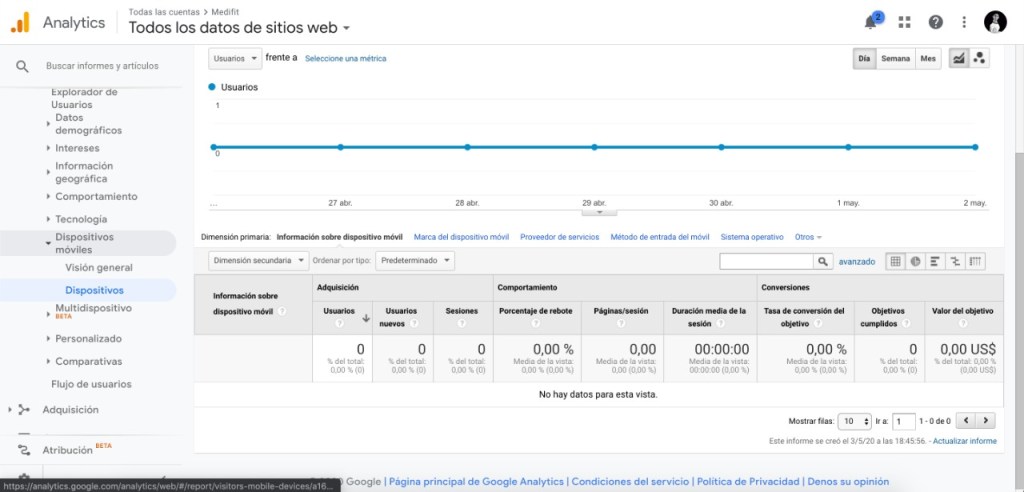Click the Google Analytics logo
This screenshot has height=492, width=1024.
pyautogui.click(x=20, y=22)
